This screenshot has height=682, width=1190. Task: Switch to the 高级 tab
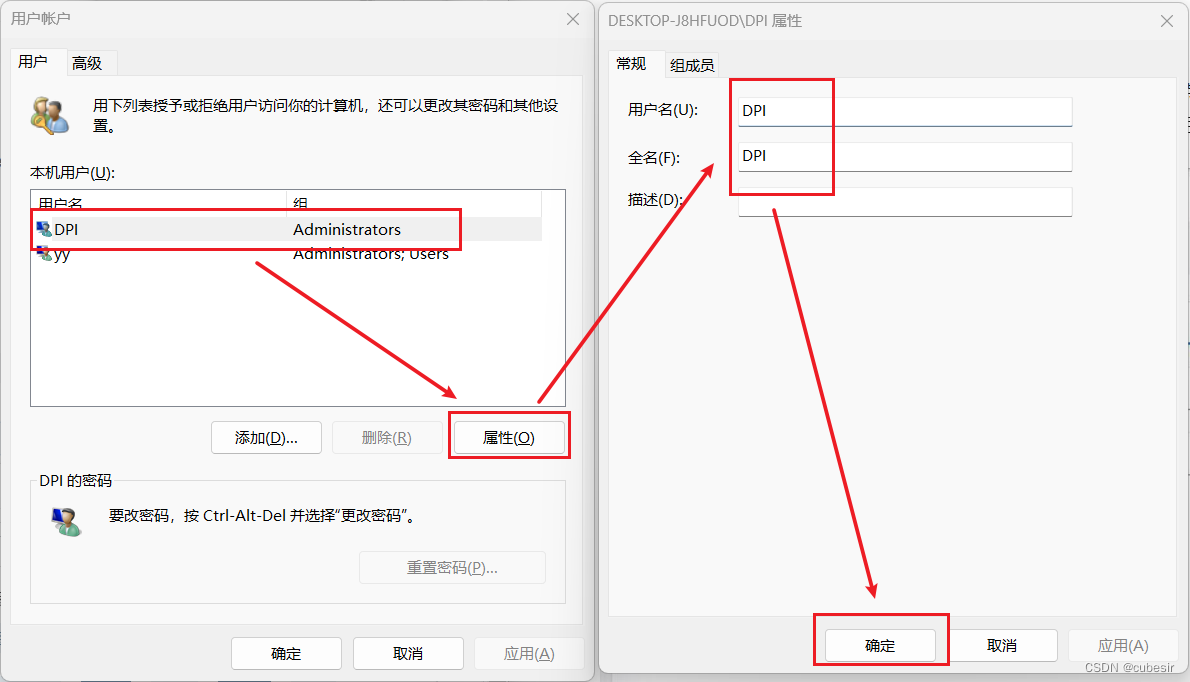coord(87,64)
